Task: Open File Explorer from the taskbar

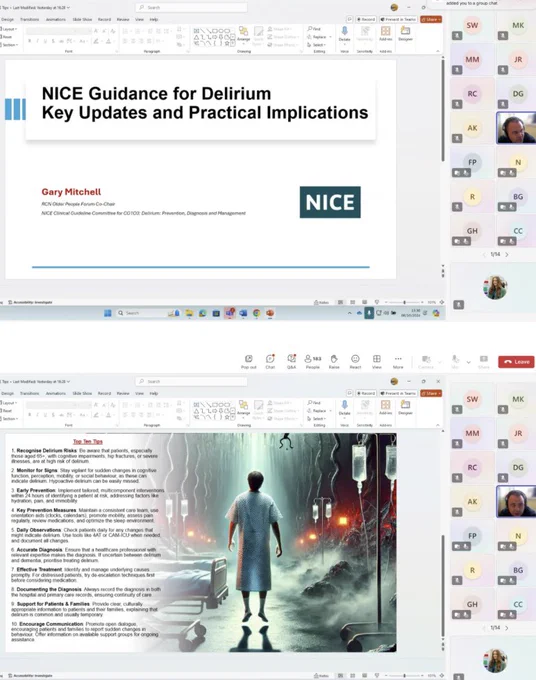Action: click(189, 313)
